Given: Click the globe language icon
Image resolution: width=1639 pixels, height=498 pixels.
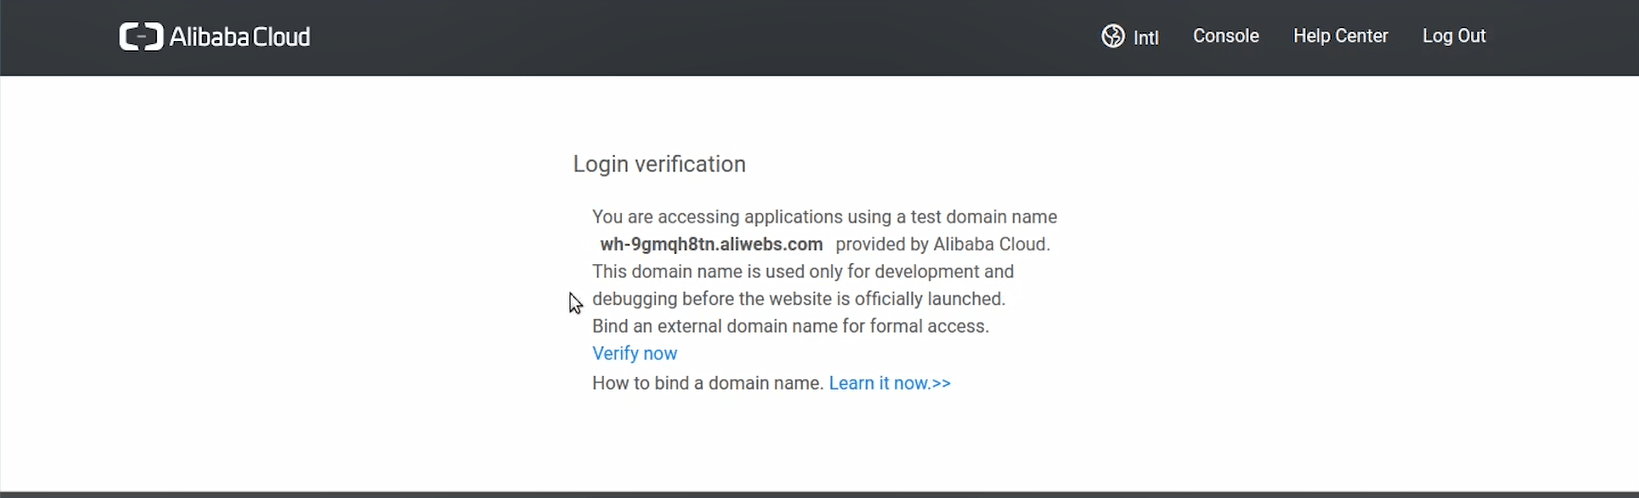Looking at the screenshot, I should pyautogui.click(x=1113, y=36).
